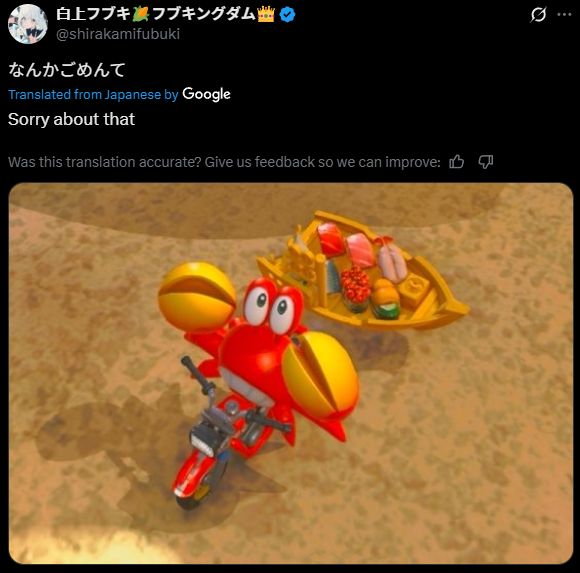Rate the translation with thumbs down

[x=485, y=162]
